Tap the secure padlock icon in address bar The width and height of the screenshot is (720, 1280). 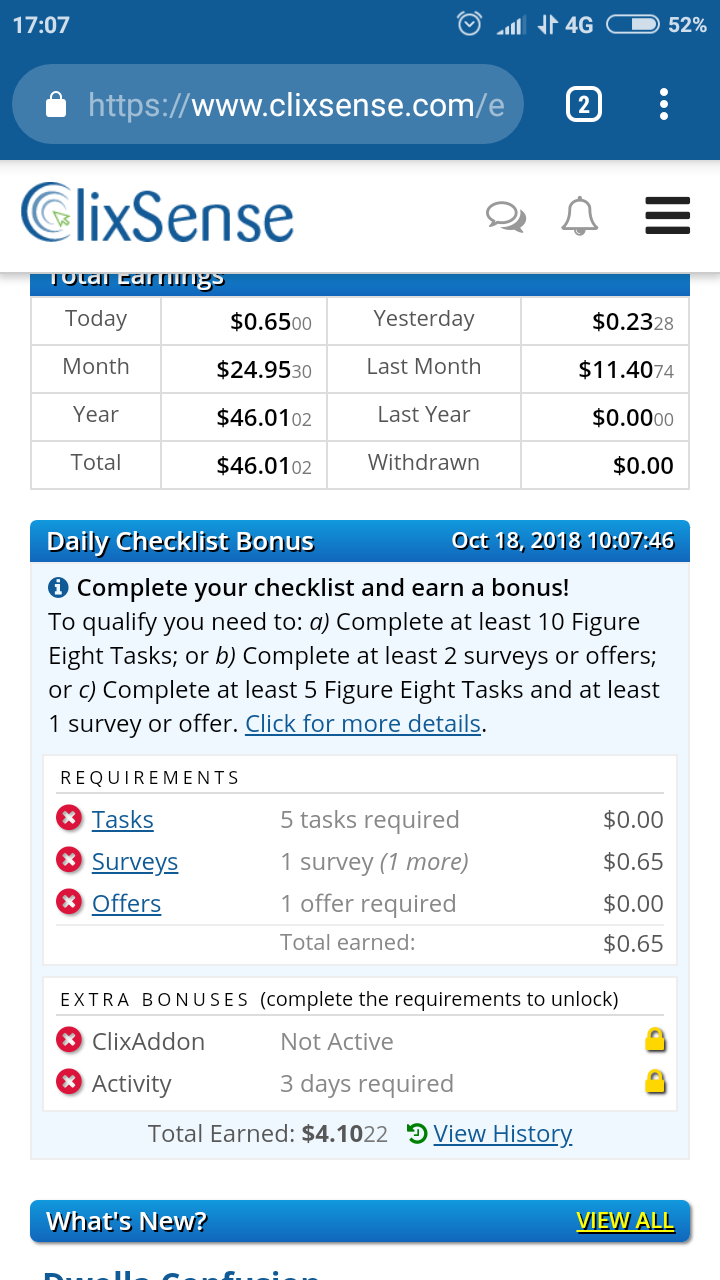click(x=57, y=104)
